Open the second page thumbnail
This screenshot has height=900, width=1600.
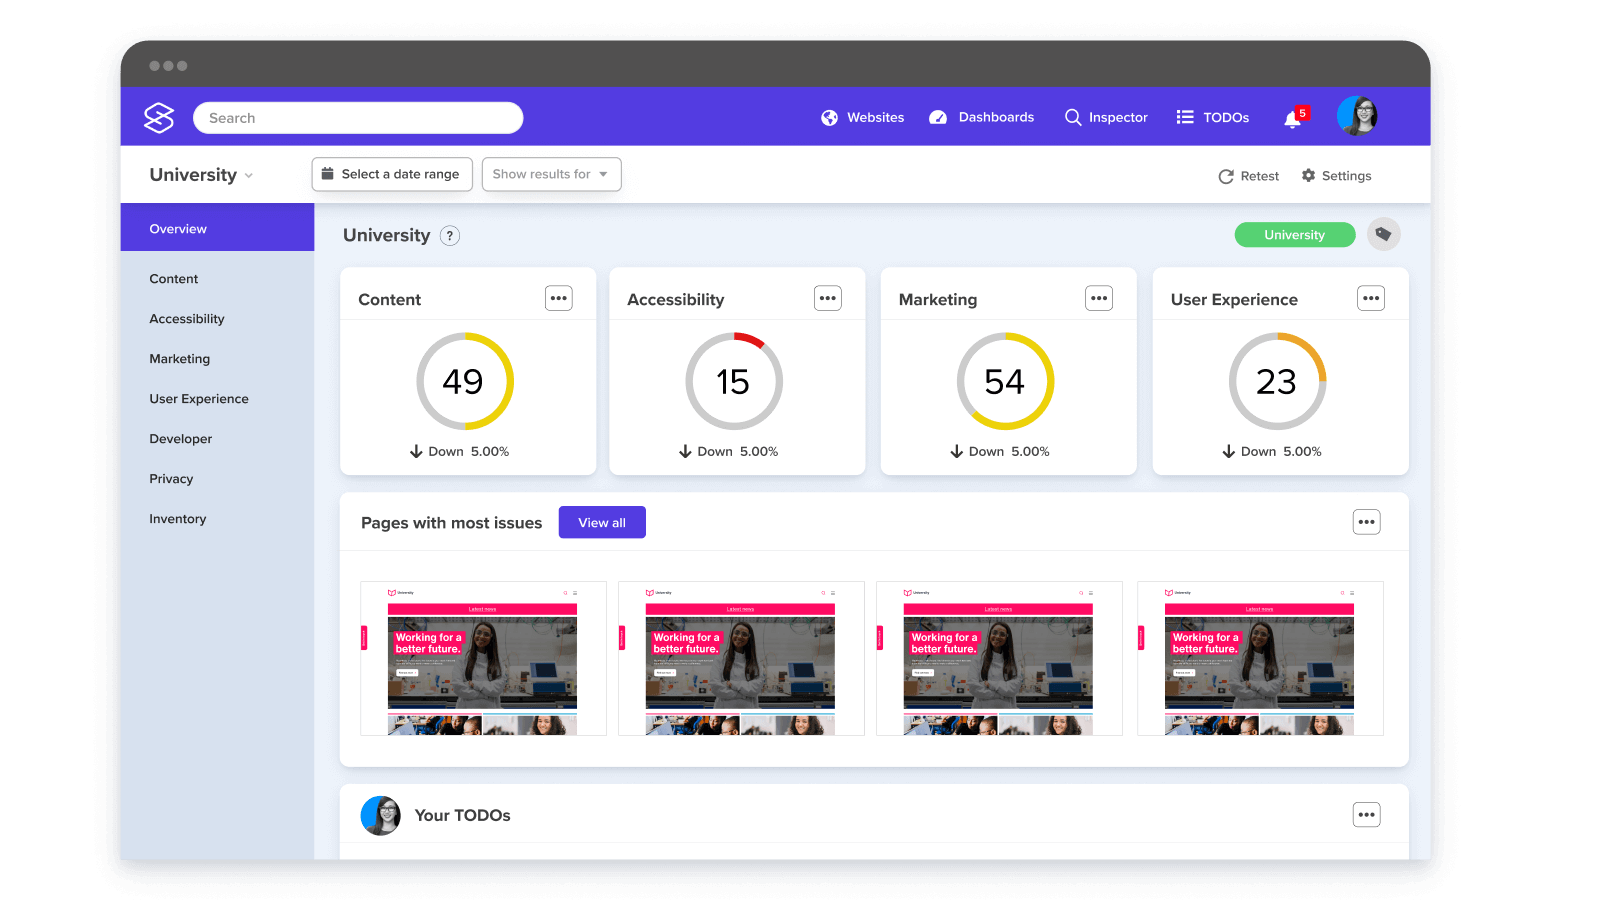point(741,658)
